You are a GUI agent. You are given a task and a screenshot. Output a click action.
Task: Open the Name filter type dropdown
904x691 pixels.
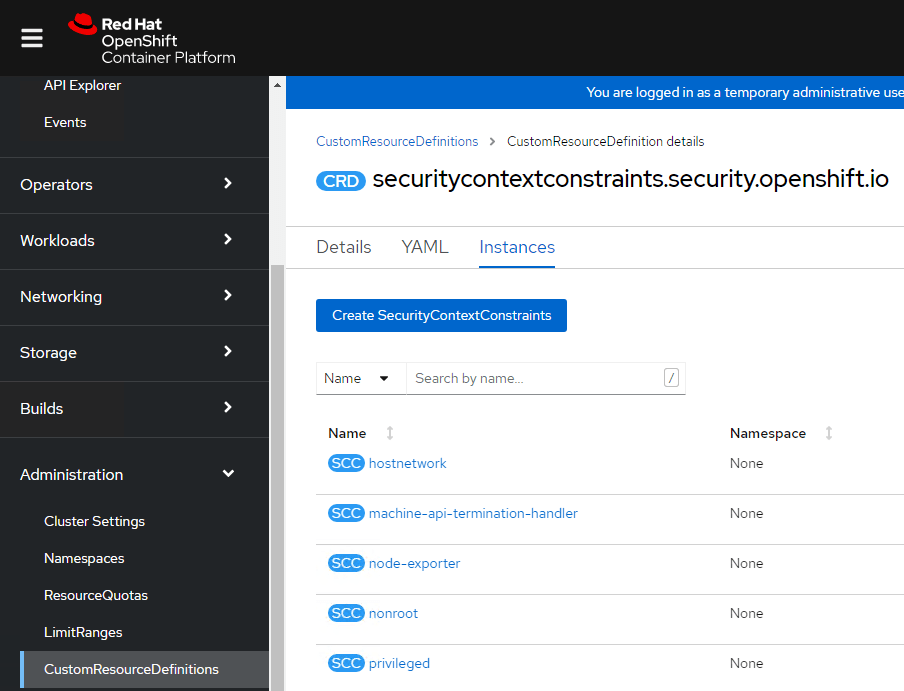coord(361,378)
